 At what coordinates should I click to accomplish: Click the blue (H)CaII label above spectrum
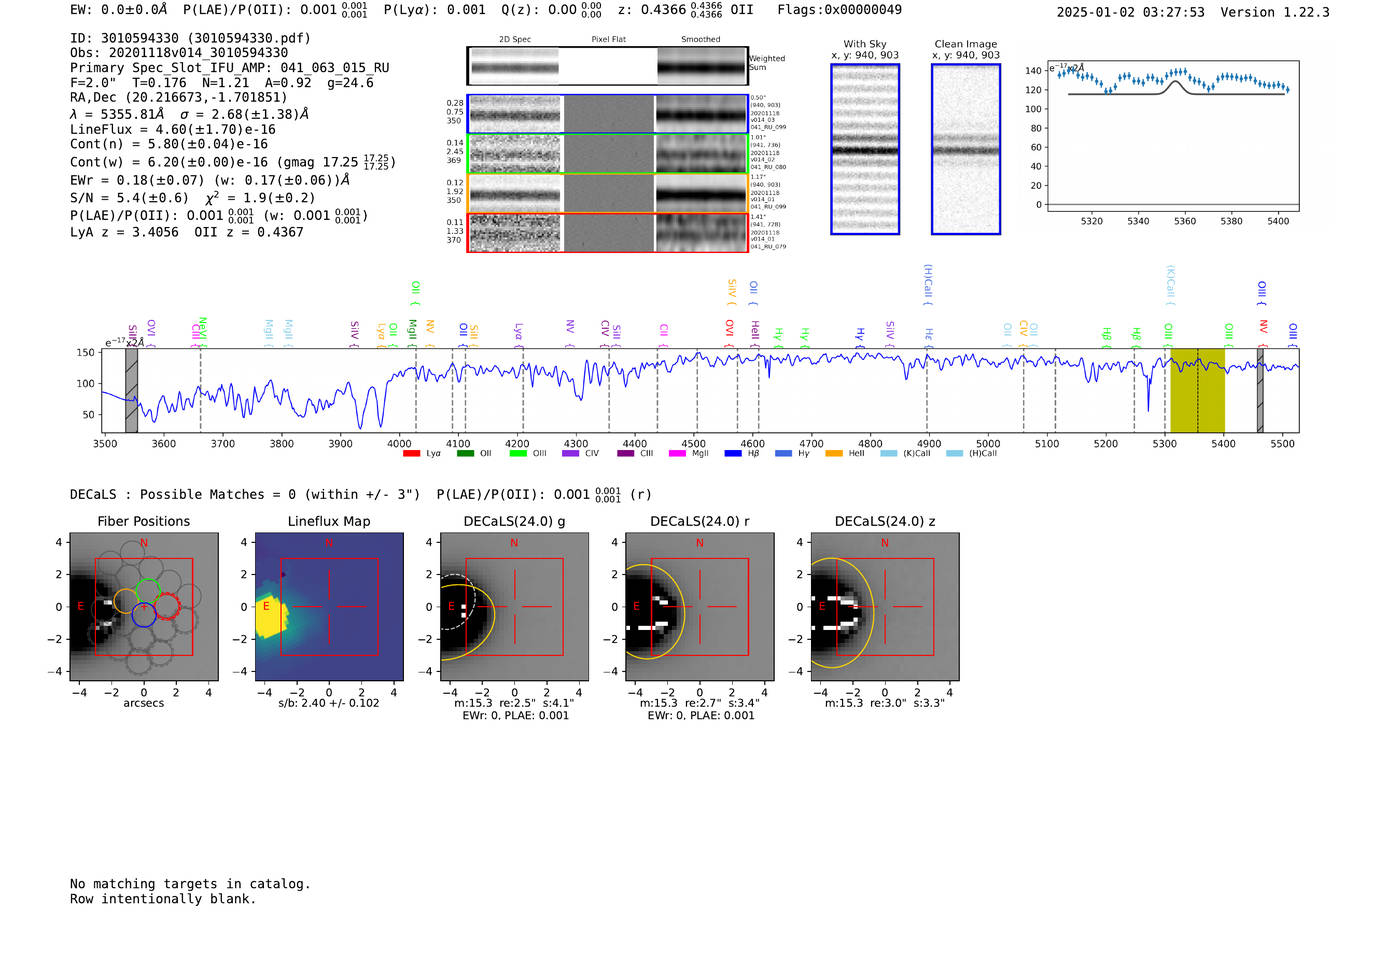(x=928, y=283)
